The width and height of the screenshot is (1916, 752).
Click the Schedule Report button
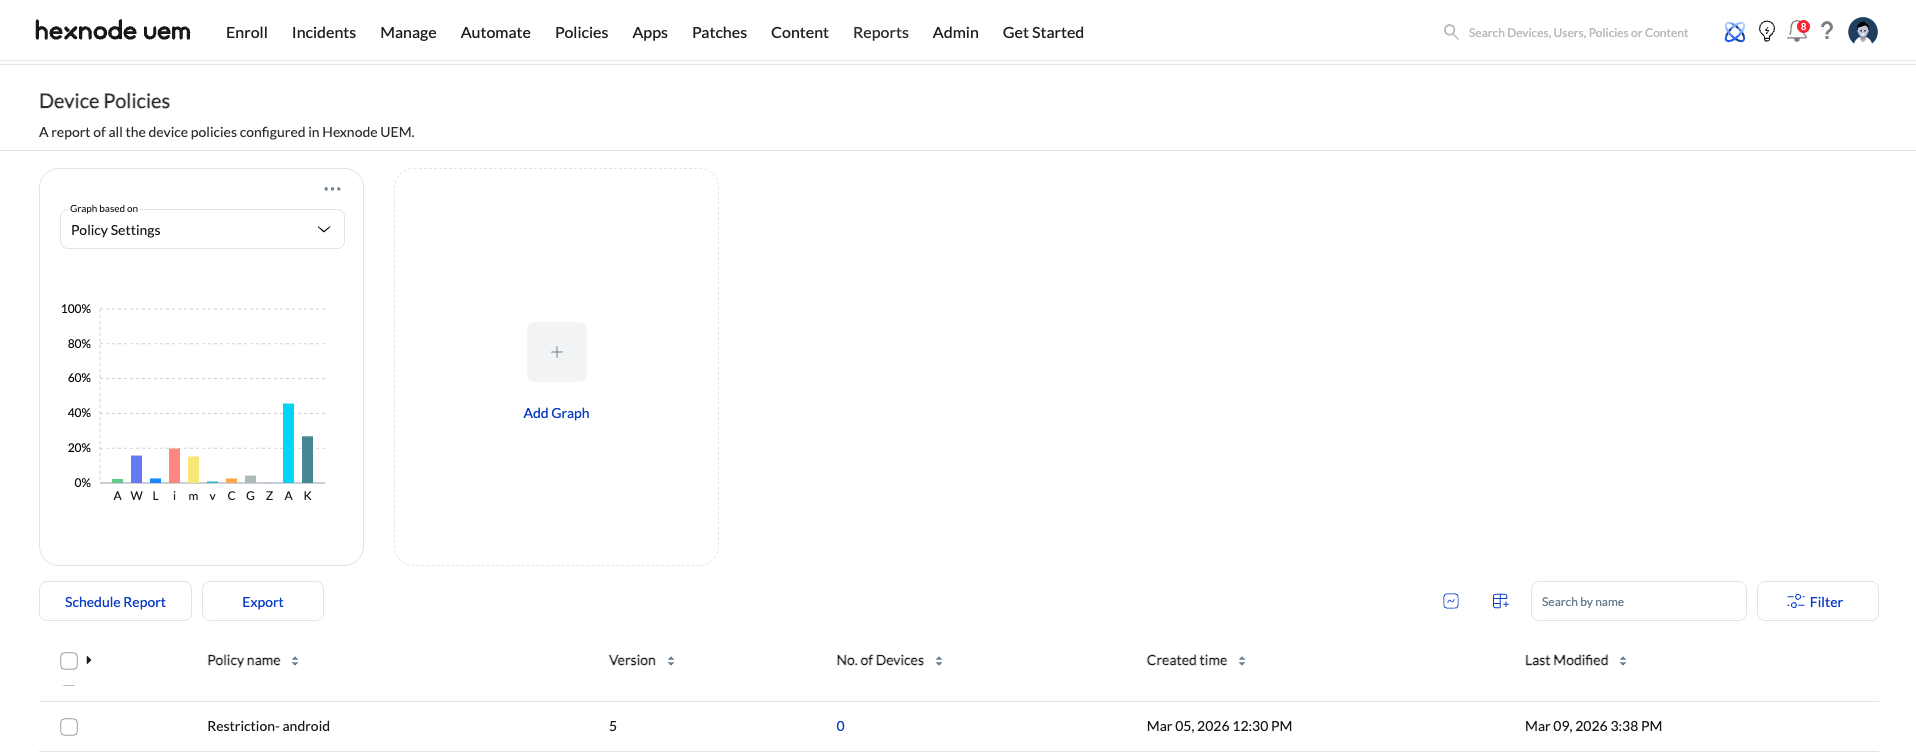(x=115, y=602)
